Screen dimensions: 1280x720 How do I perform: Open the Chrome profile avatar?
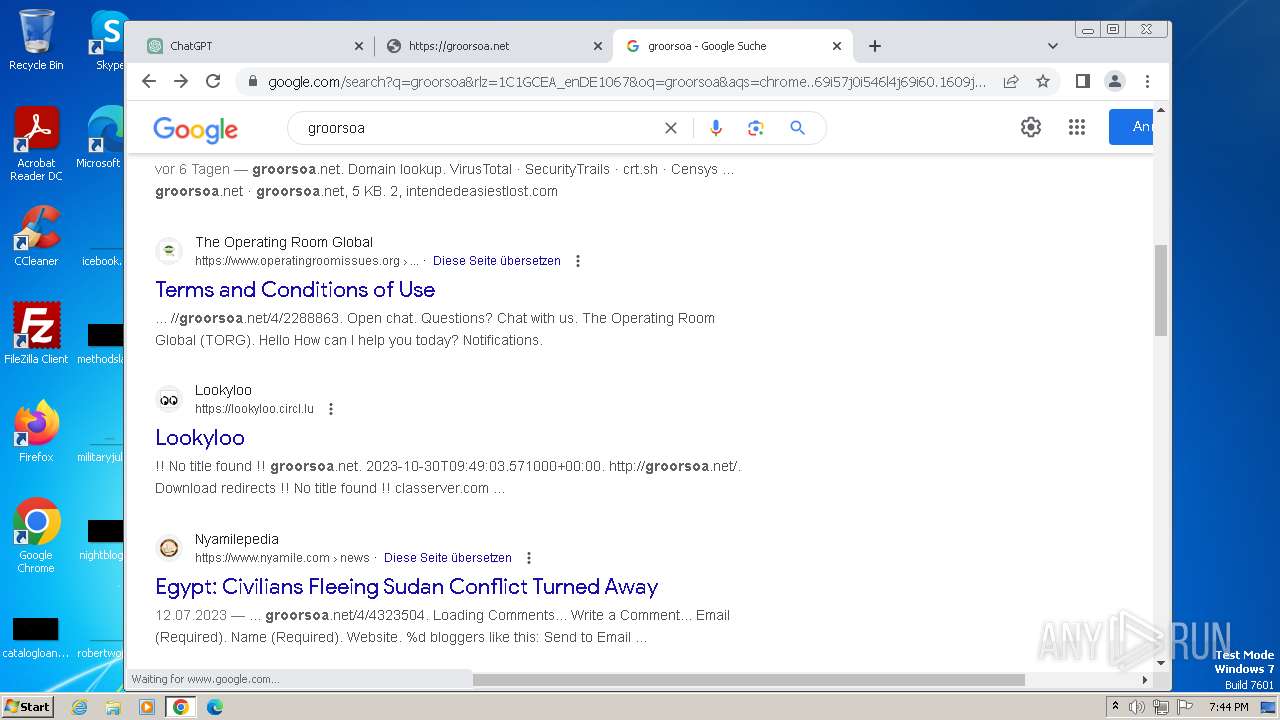[x=1115, y=81]
